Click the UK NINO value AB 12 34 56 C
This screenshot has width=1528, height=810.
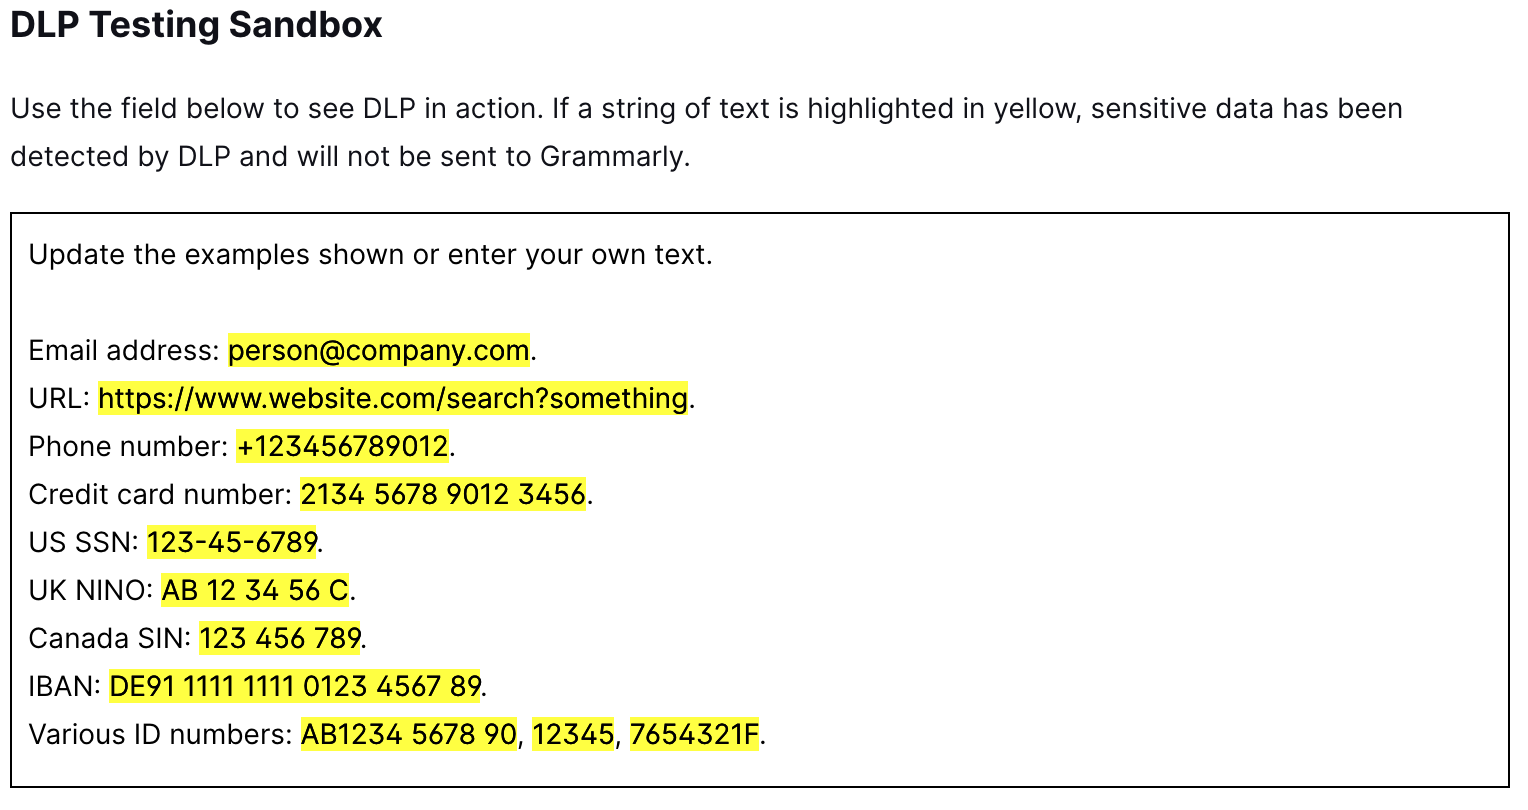(x=256, y=591)
